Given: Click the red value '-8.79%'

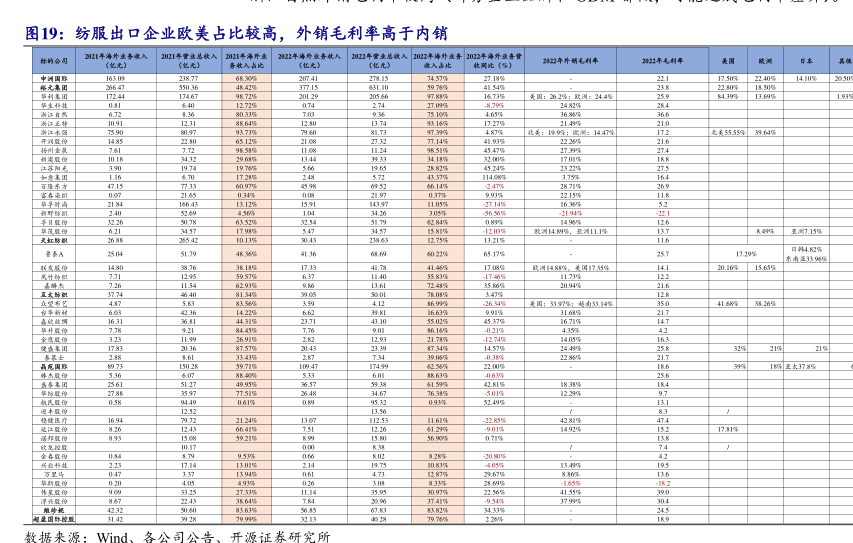Looking at the screenshot, I should [x=494, y=106].
